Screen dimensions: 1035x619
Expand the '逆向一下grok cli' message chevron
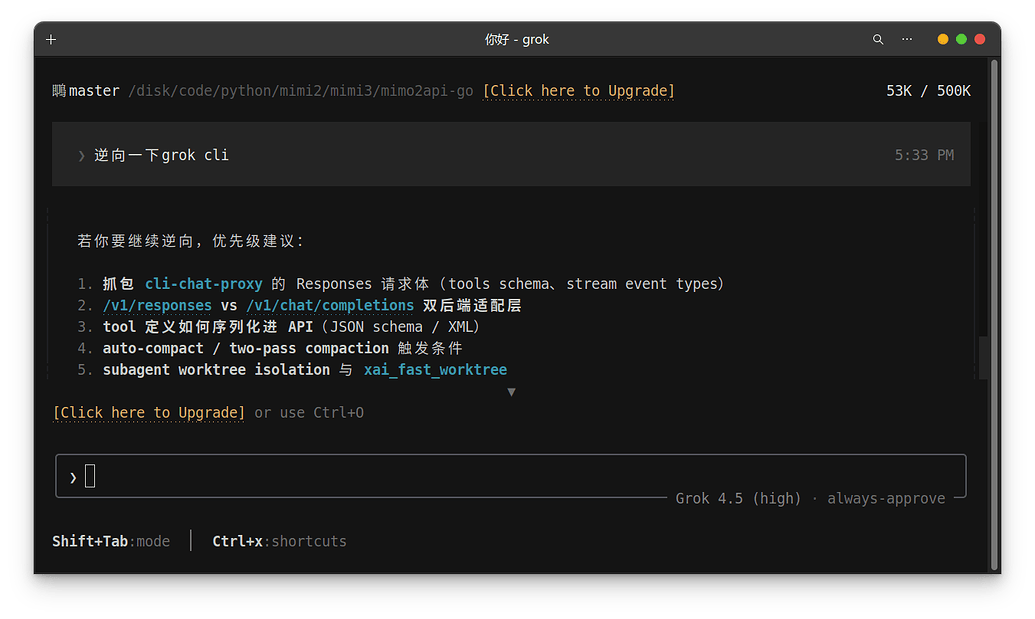coord(81,156)
